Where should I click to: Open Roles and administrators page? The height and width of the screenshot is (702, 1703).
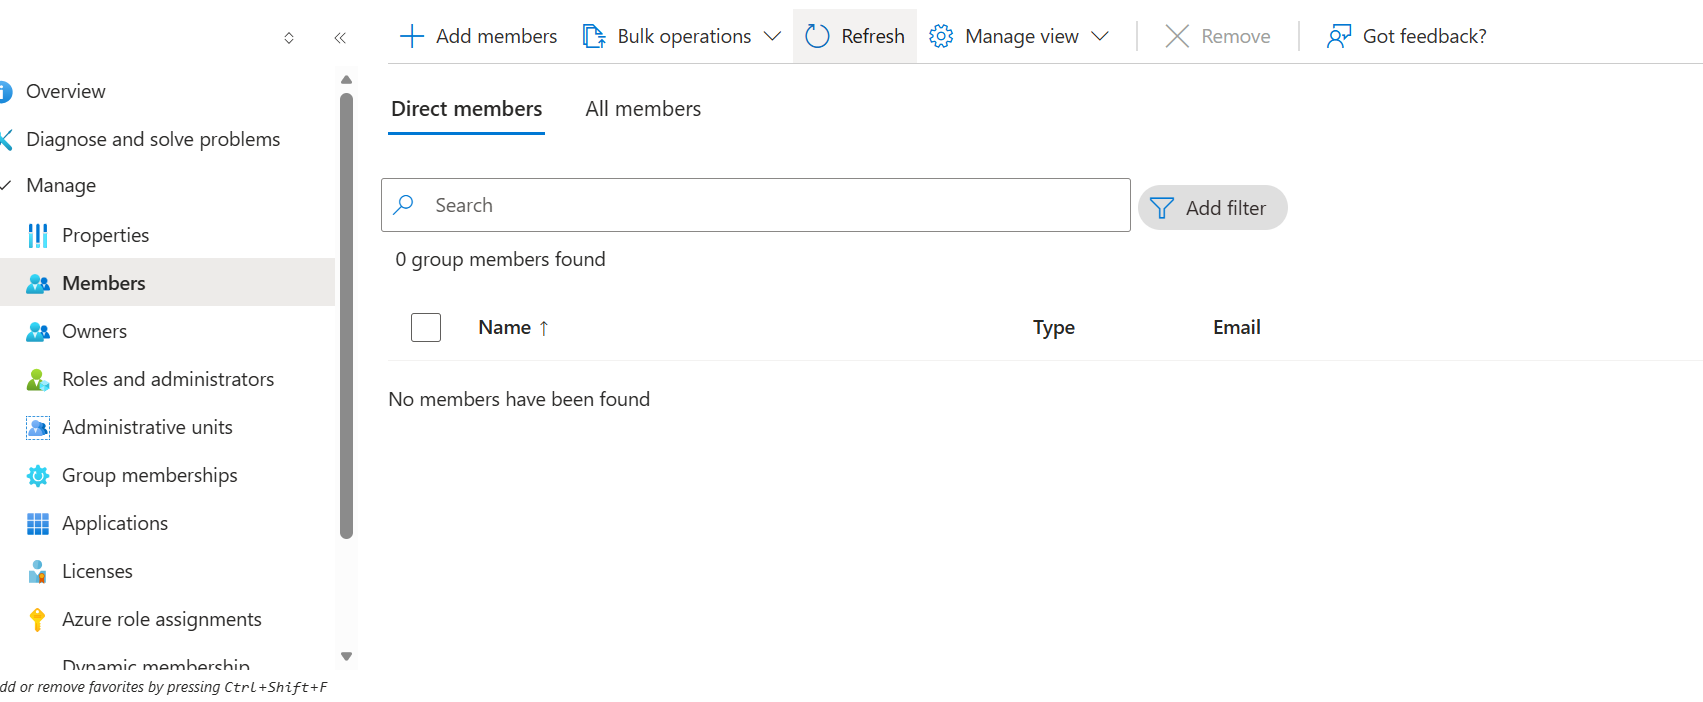167,379
